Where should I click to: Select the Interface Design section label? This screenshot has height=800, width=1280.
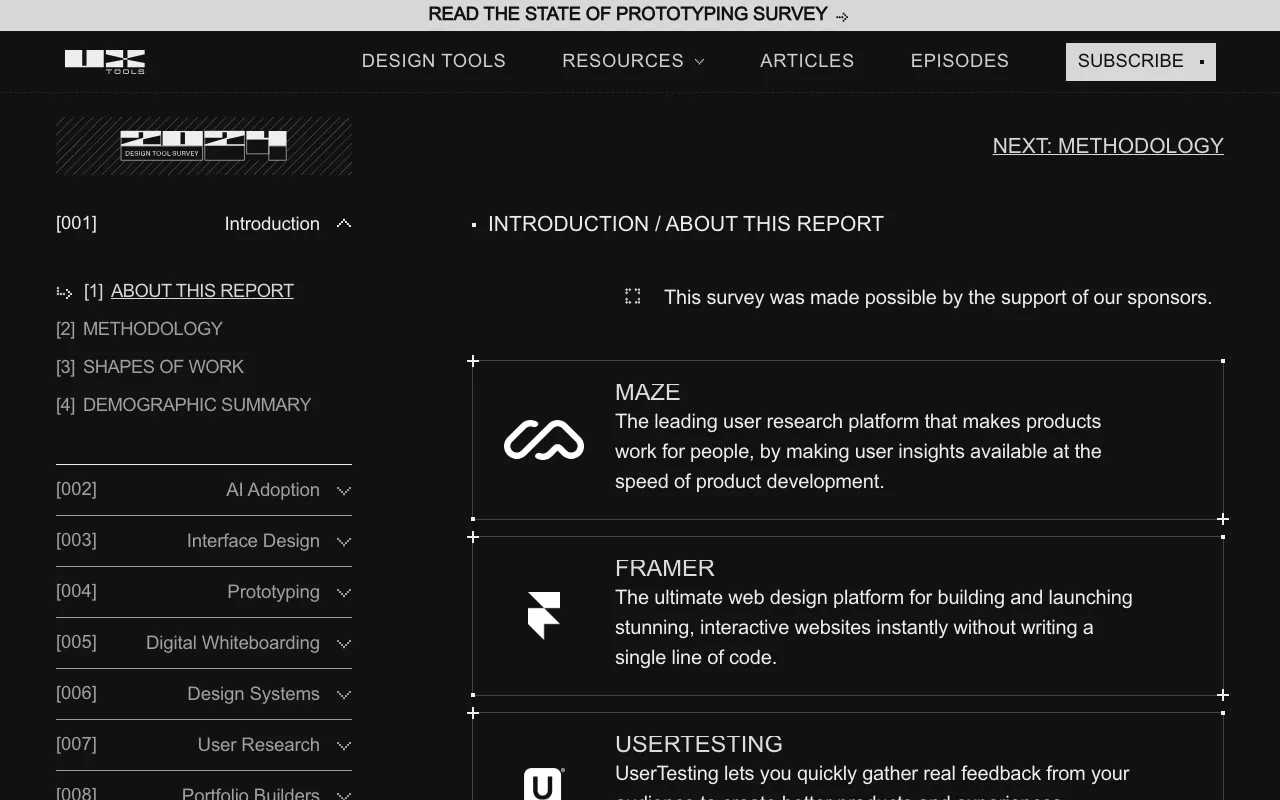253,541
